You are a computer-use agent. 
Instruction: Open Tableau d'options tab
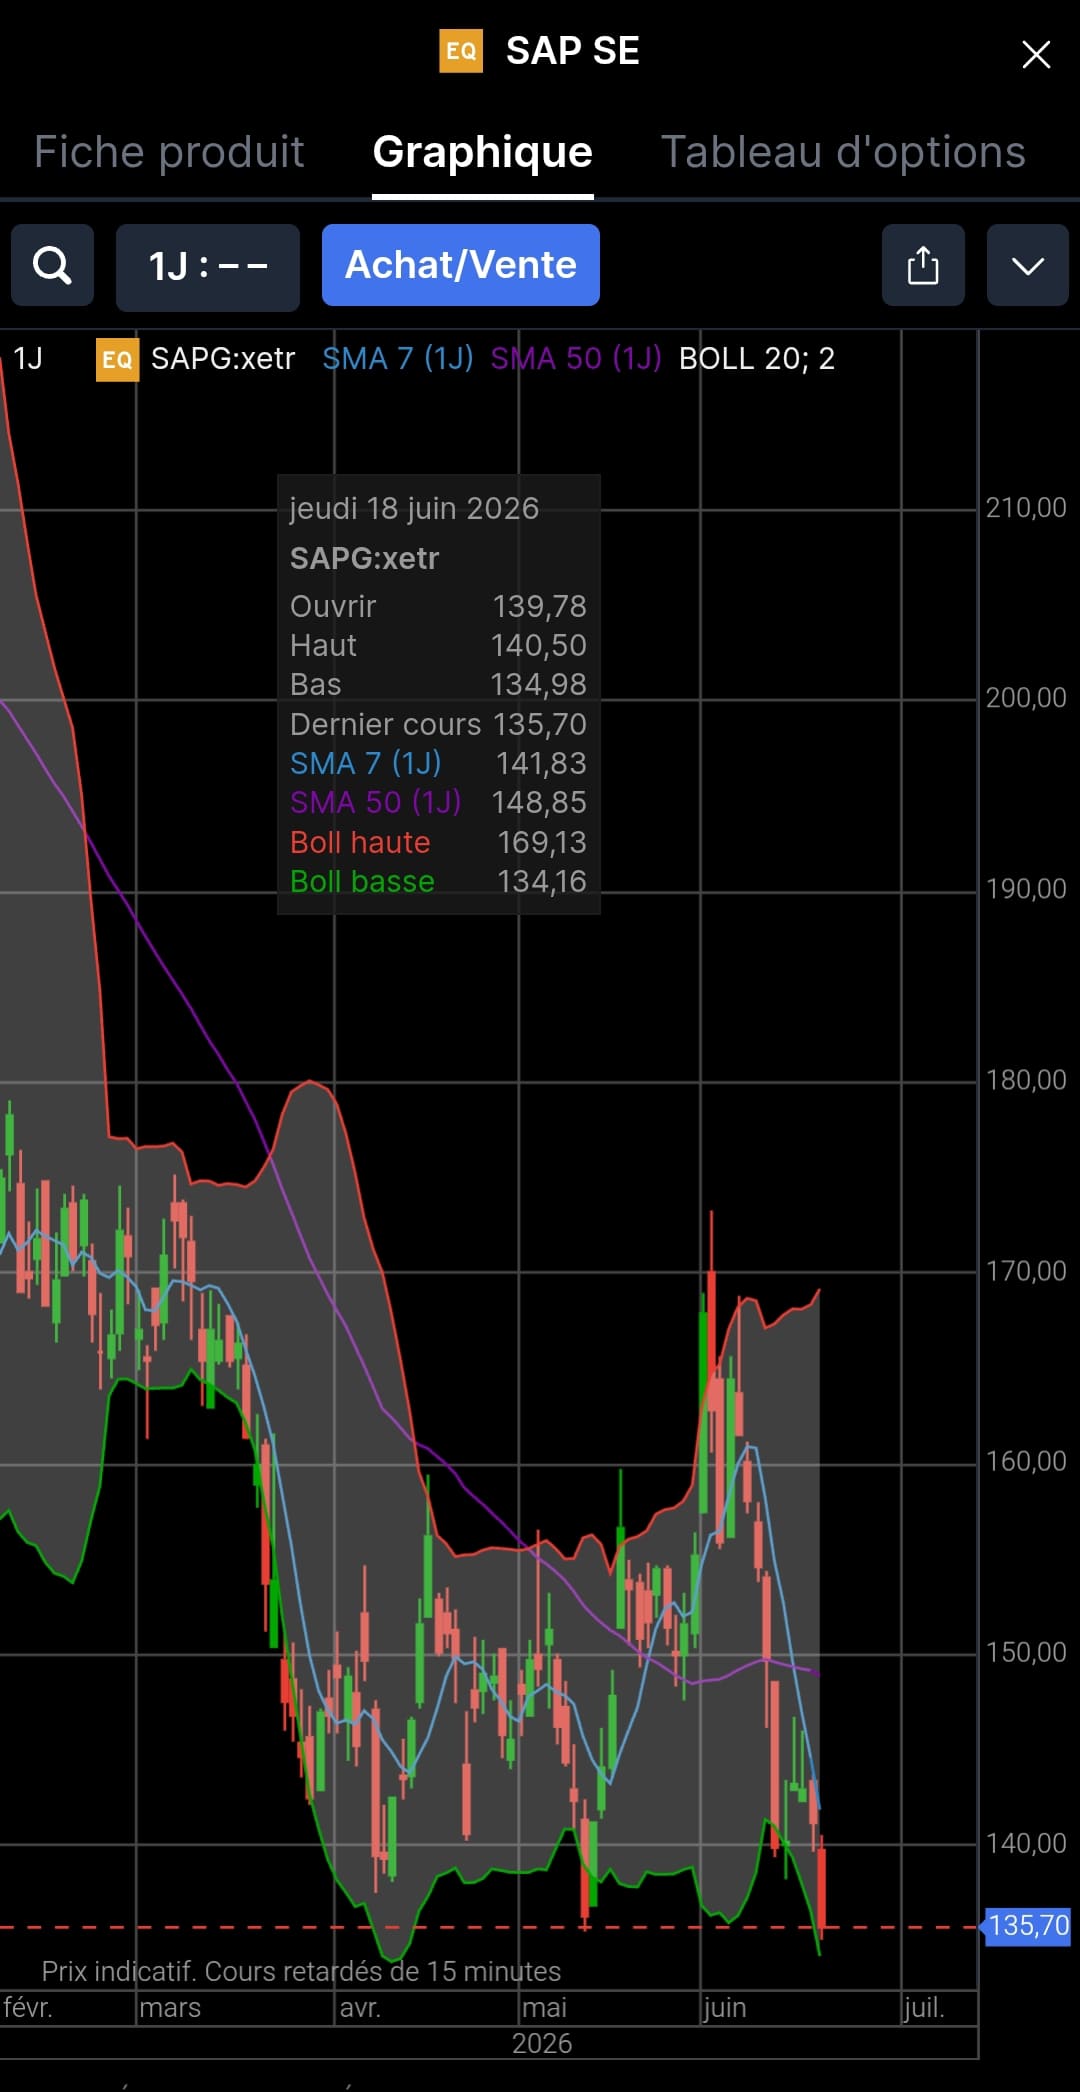point(843,152)
